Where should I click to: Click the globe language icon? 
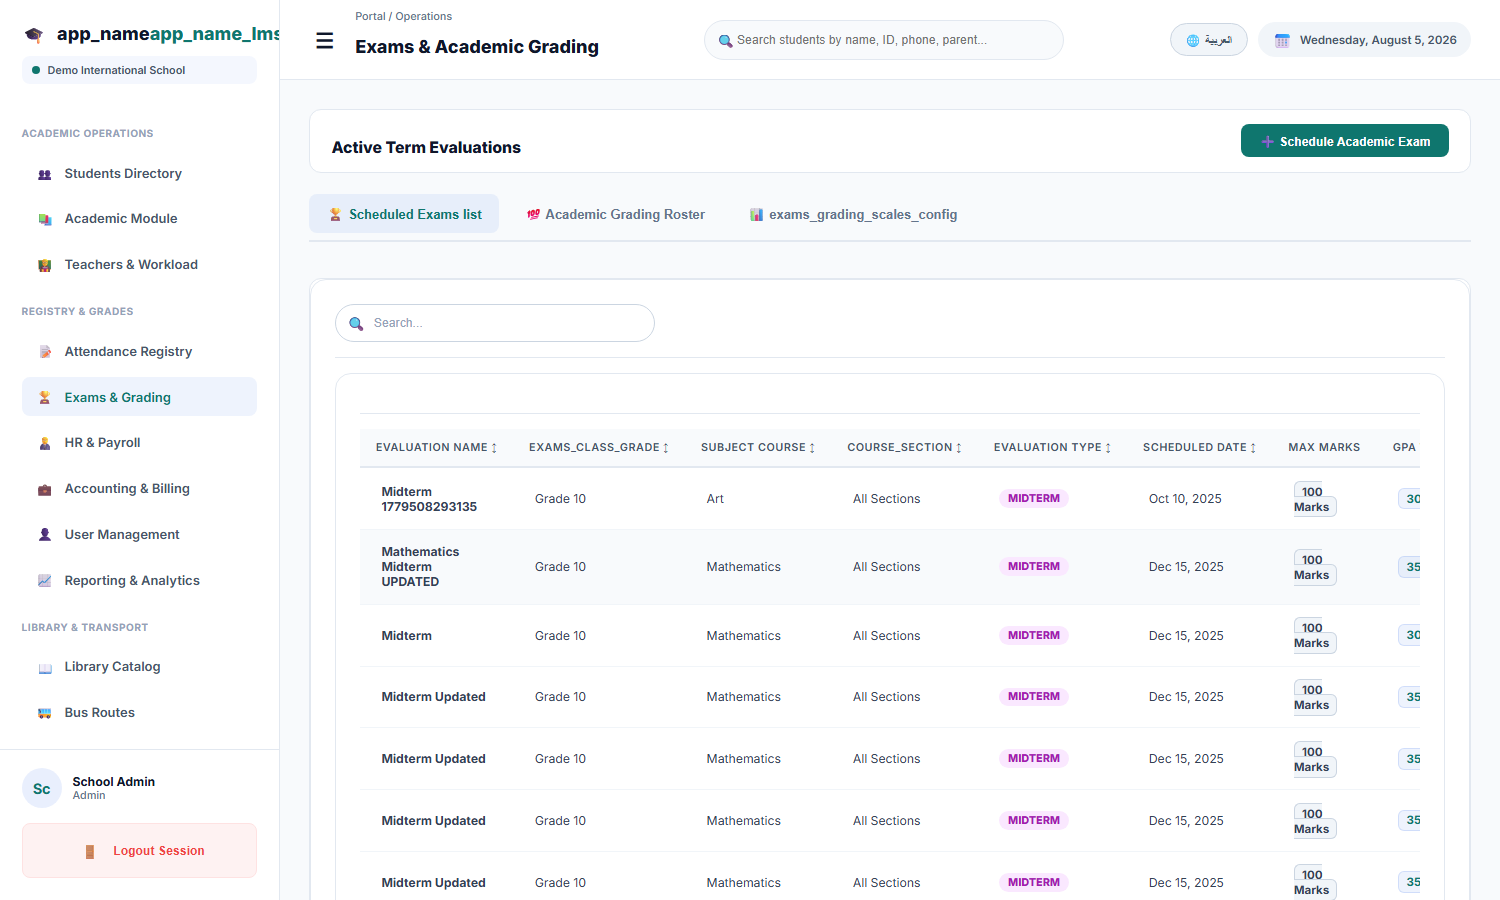tap(1193, 41)
